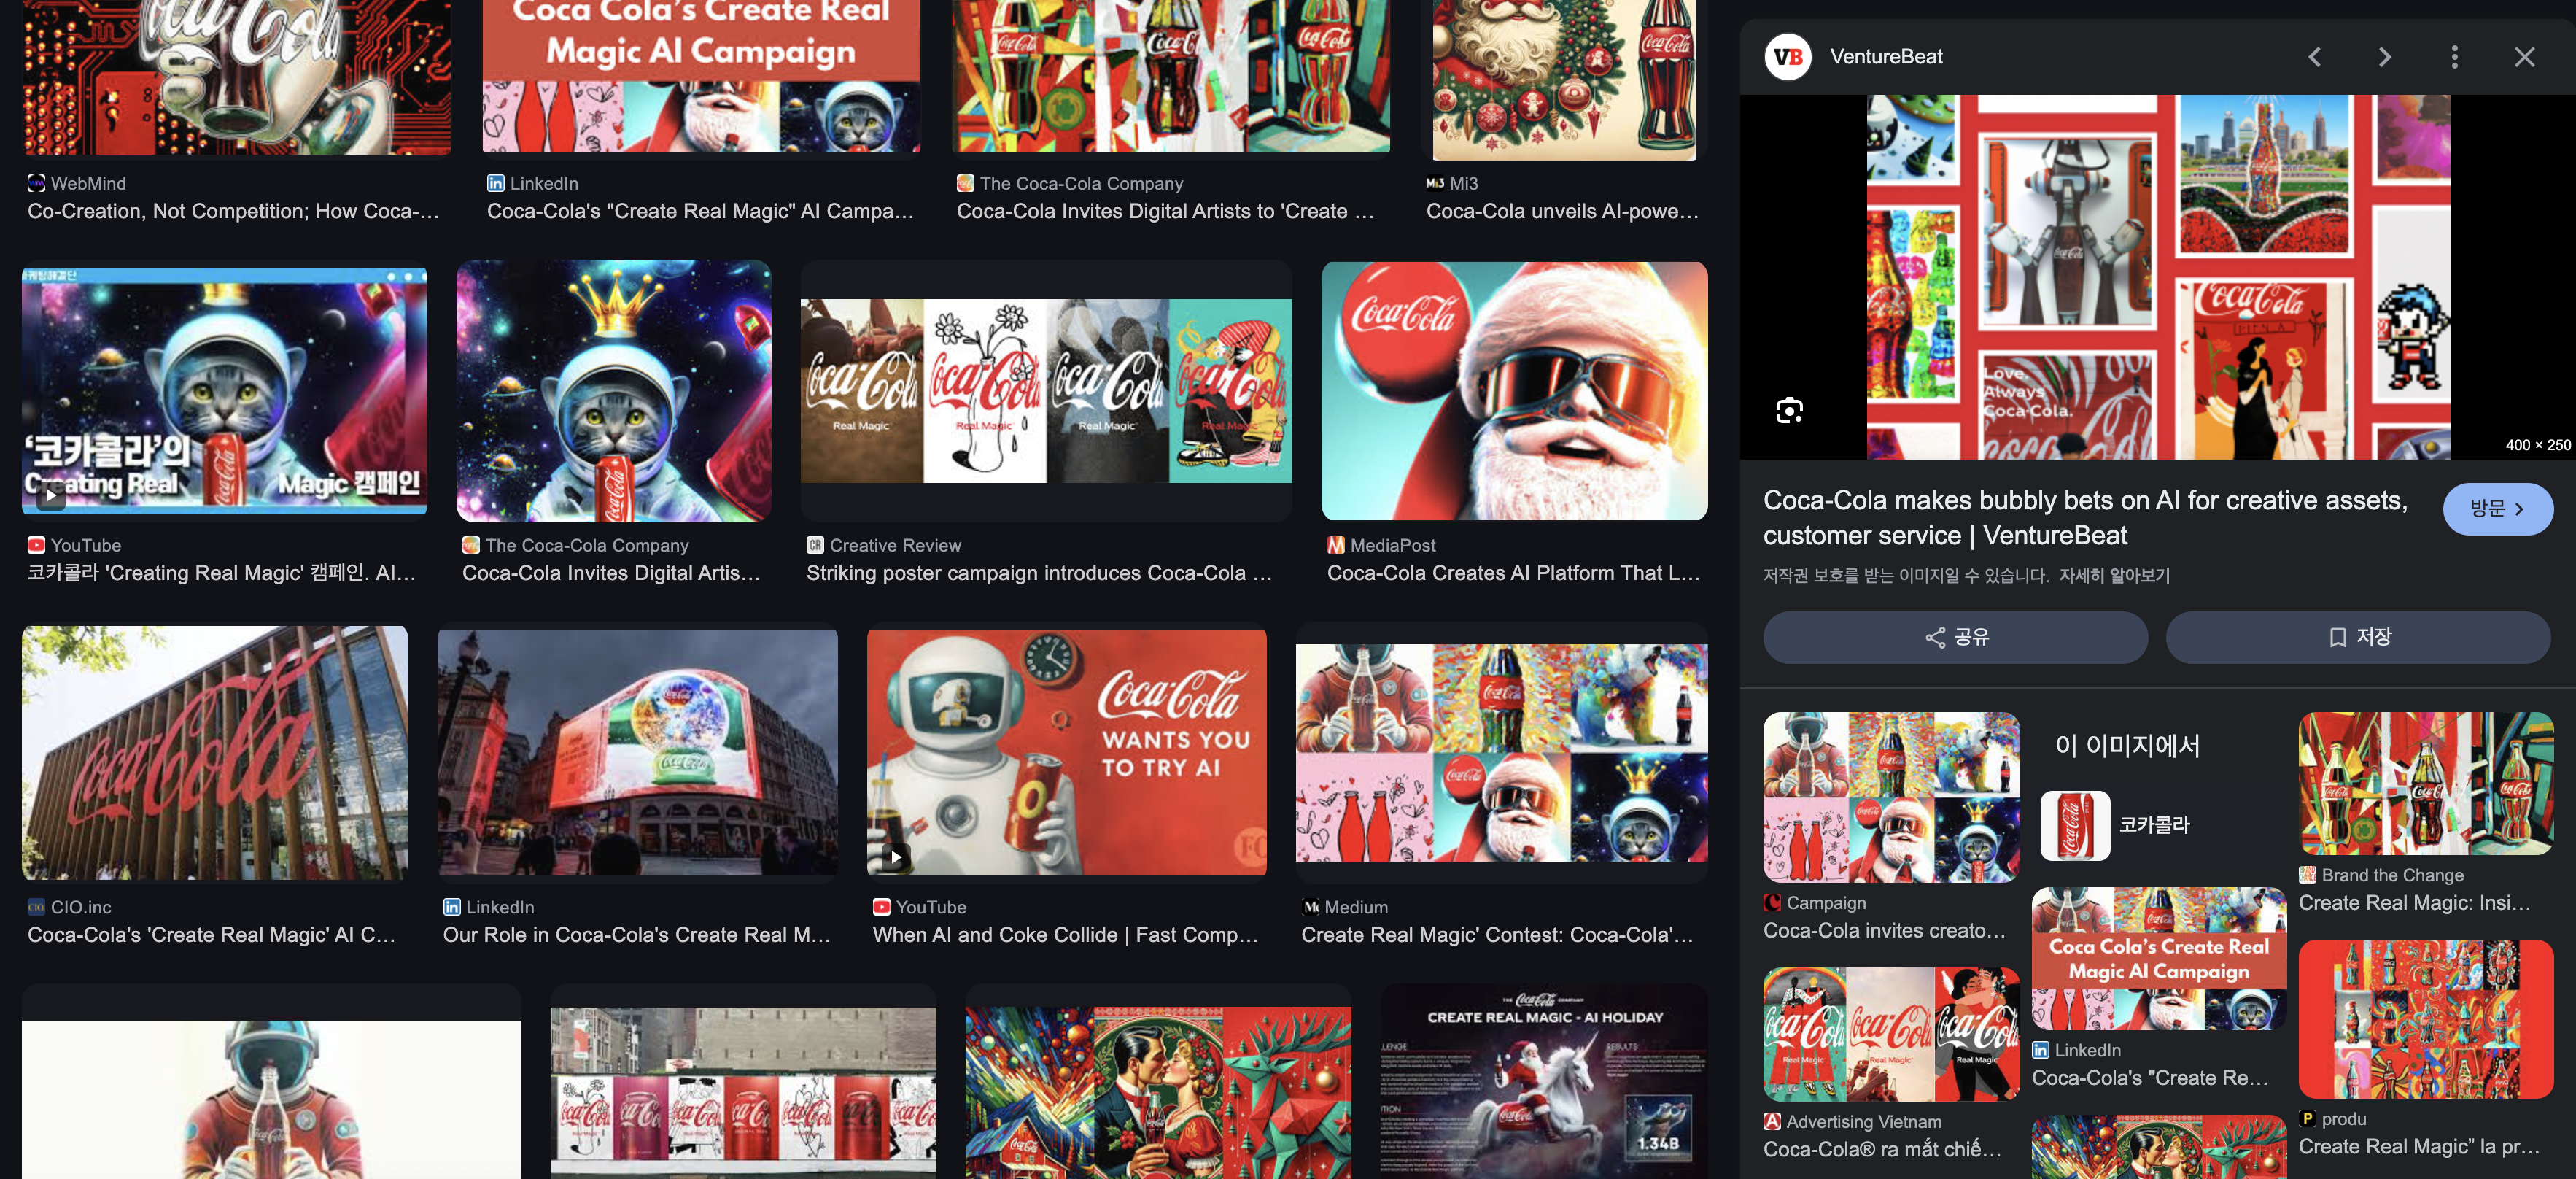Click the Creative Review source favicon
Image resolution: width=2576 pixels, height=1179 pixels.
(x=815, y=545)
